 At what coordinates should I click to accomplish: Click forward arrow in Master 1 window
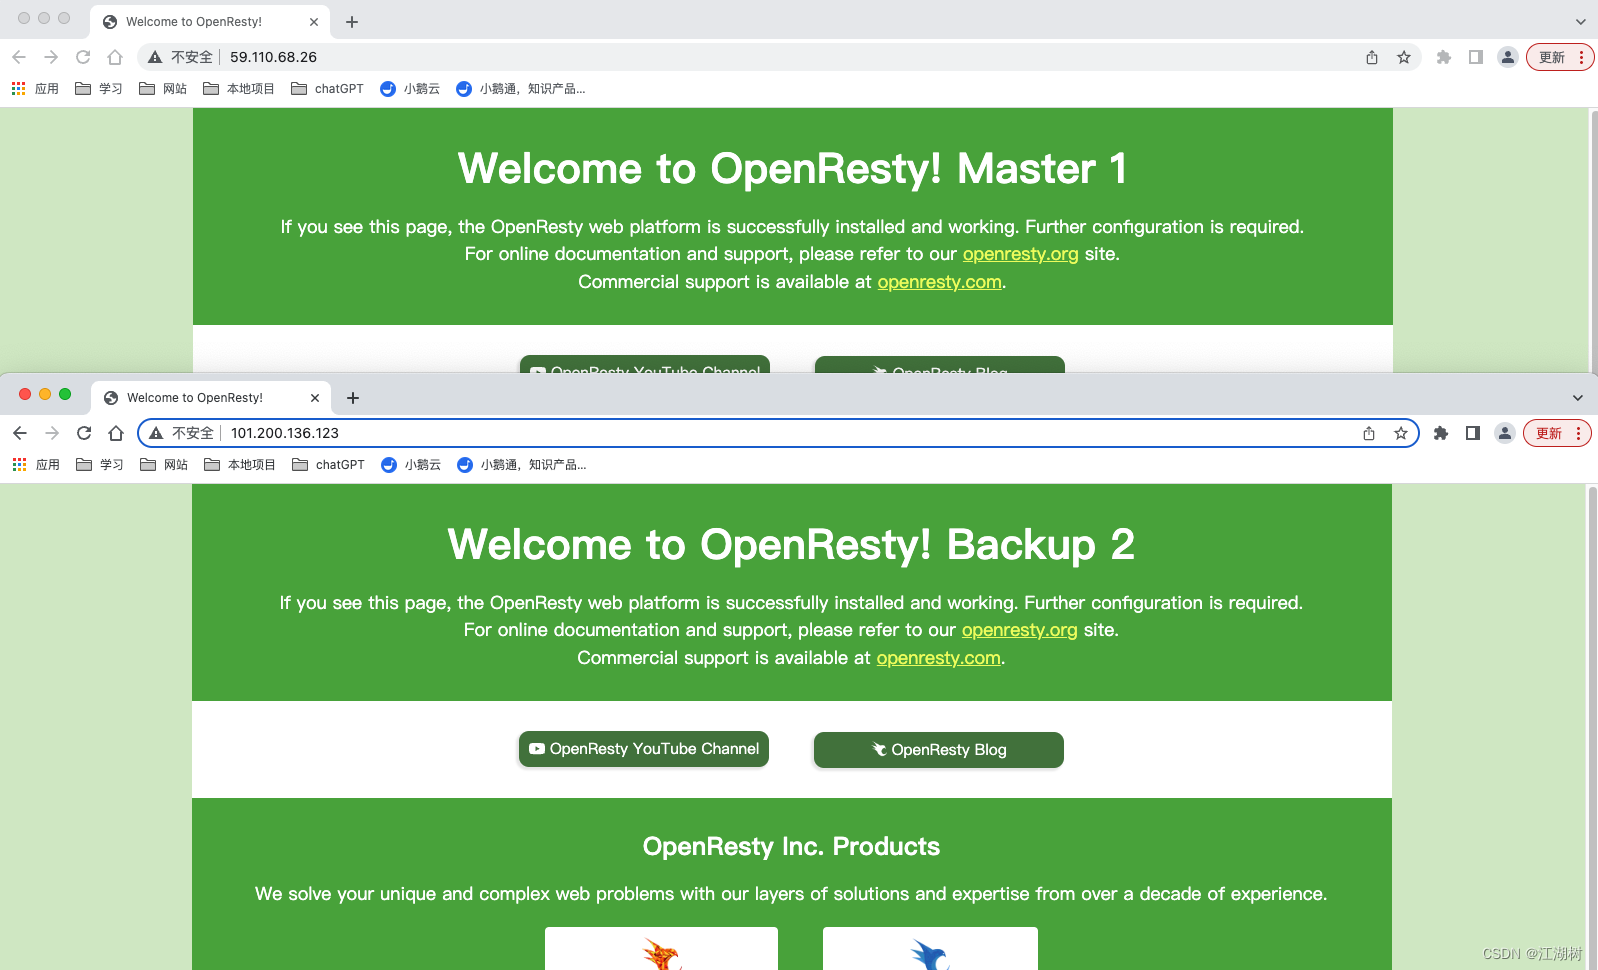tap(51, 57)
